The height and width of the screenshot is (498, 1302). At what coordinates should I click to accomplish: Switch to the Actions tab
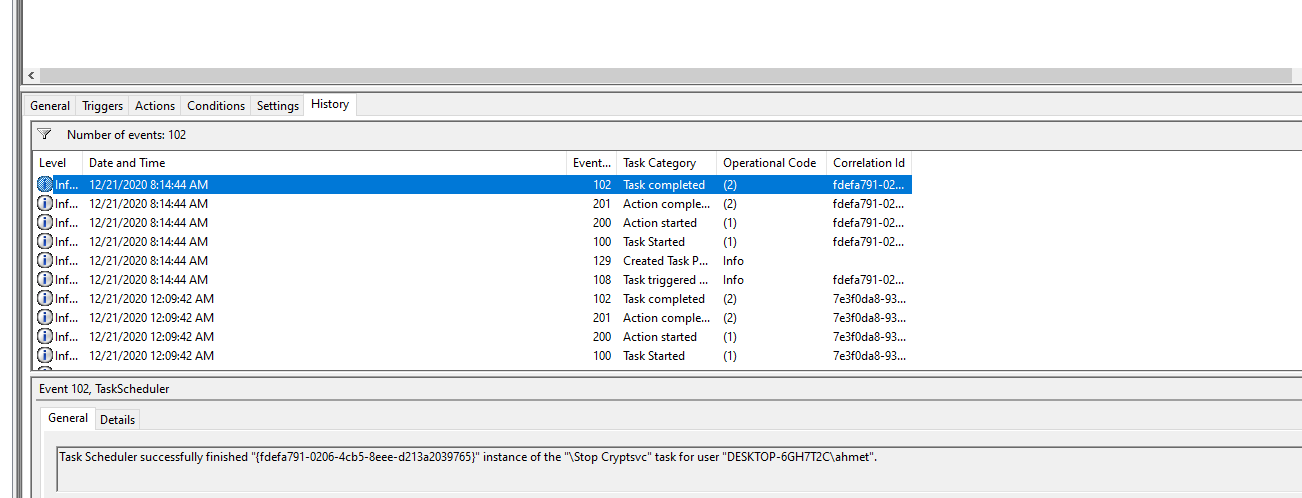pos(155,106)
